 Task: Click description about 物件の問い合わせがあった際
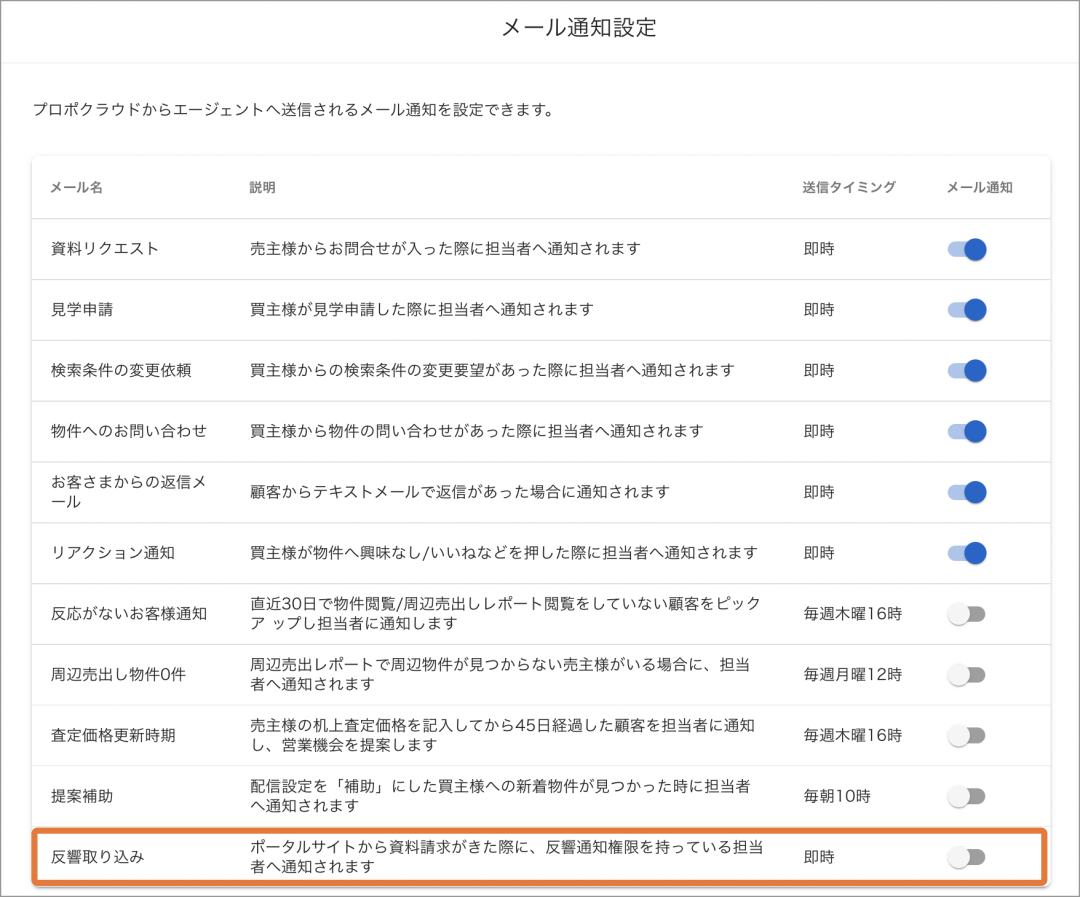[477, 431]
